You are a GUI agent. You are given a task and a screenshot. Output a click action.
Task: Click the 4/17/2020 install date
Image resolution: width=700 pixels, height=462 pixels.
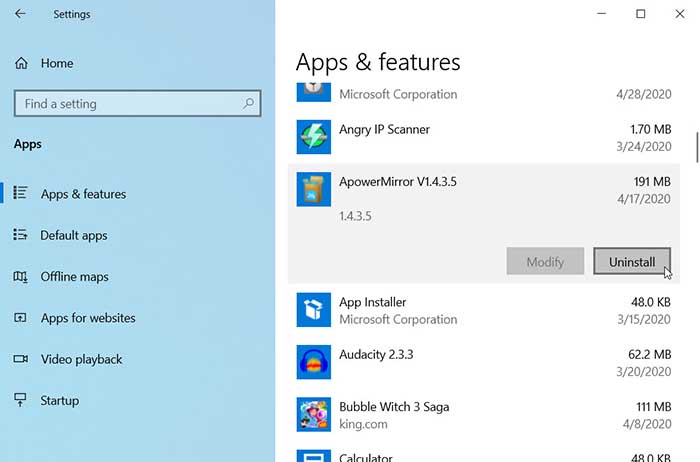(644, 199)
